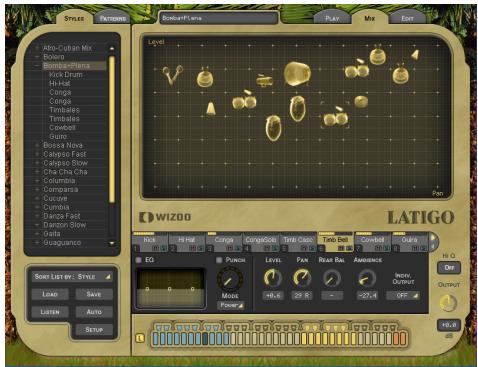
Task: Select the maracas instrument in the mix grid
Action: pos(172,74)
